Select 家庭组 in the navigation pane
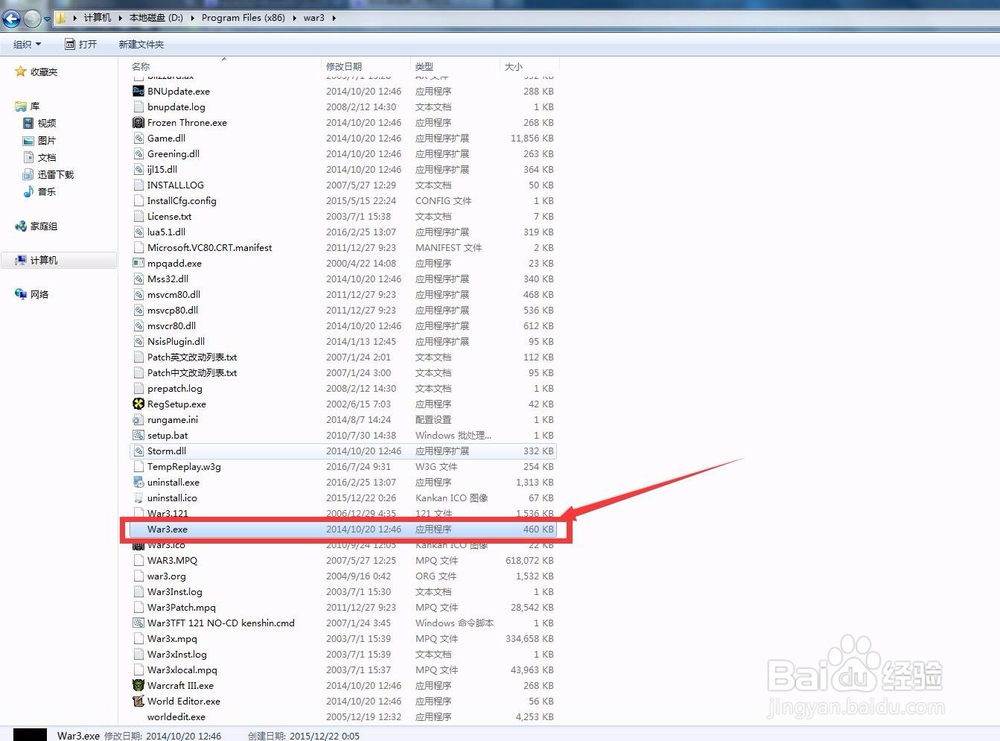This screenshot has width=1000, height=741. pyautogui.click(x=36, y=226)
